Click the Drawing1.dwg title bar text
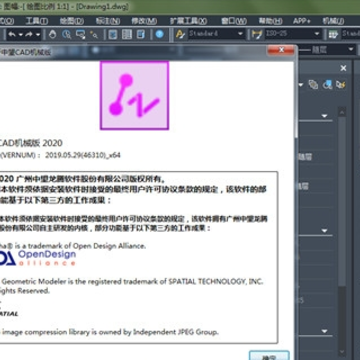This screenshot has width=360, height=360. [102, 7]
